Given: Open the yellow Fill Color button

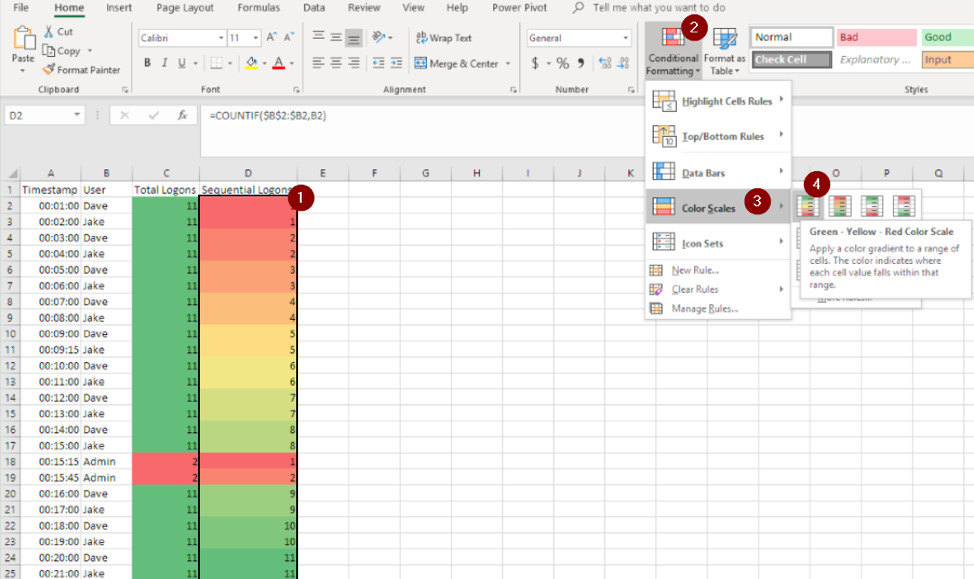Looking at the screenshot, I should coord(251,63).
